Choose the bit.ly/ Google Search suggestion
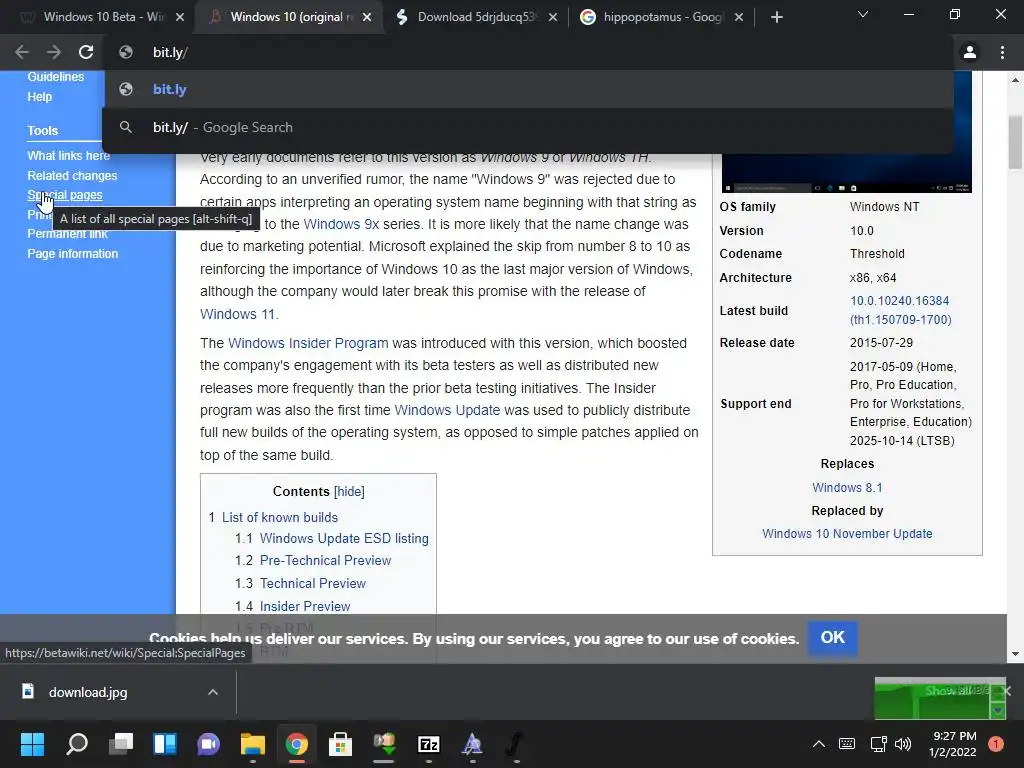Screen dimensions: 1024x768 [528, 127]
